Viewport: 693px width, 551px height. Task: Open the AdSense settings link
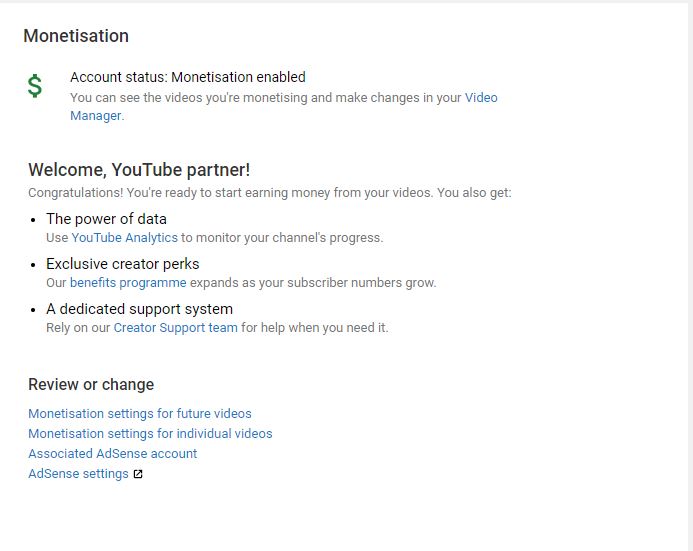[x=78, y=474]
